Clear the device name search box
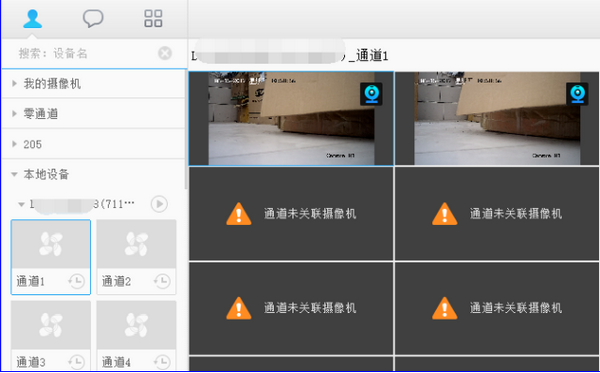 coord(165,53)
